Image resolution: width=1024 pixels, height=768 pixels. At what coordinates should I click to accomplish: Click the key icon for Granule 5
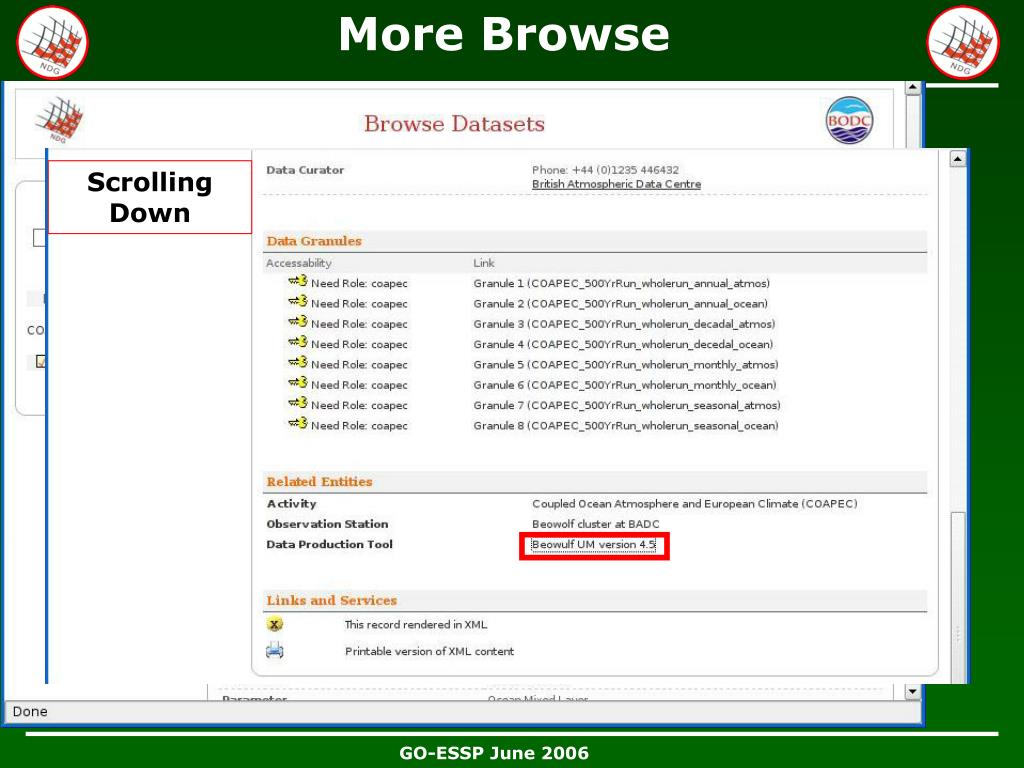point(298,362)
